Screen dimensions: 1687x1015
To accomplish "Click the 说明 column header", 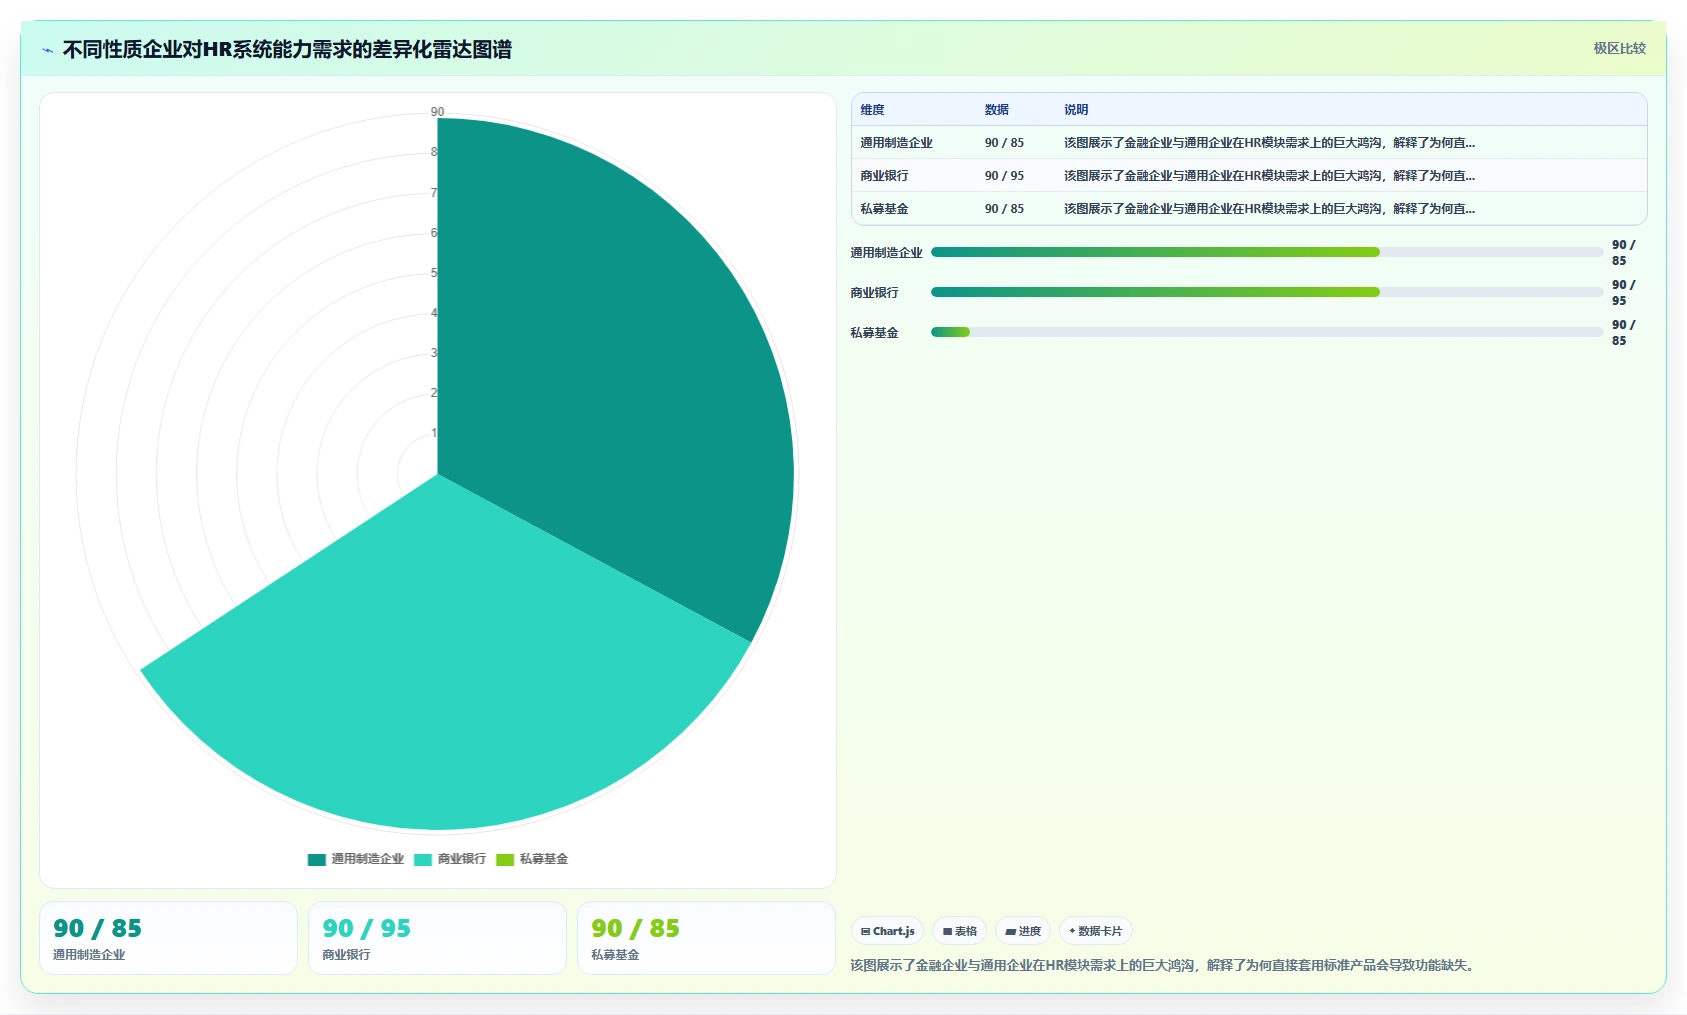I will click(x=1076, y=109).
